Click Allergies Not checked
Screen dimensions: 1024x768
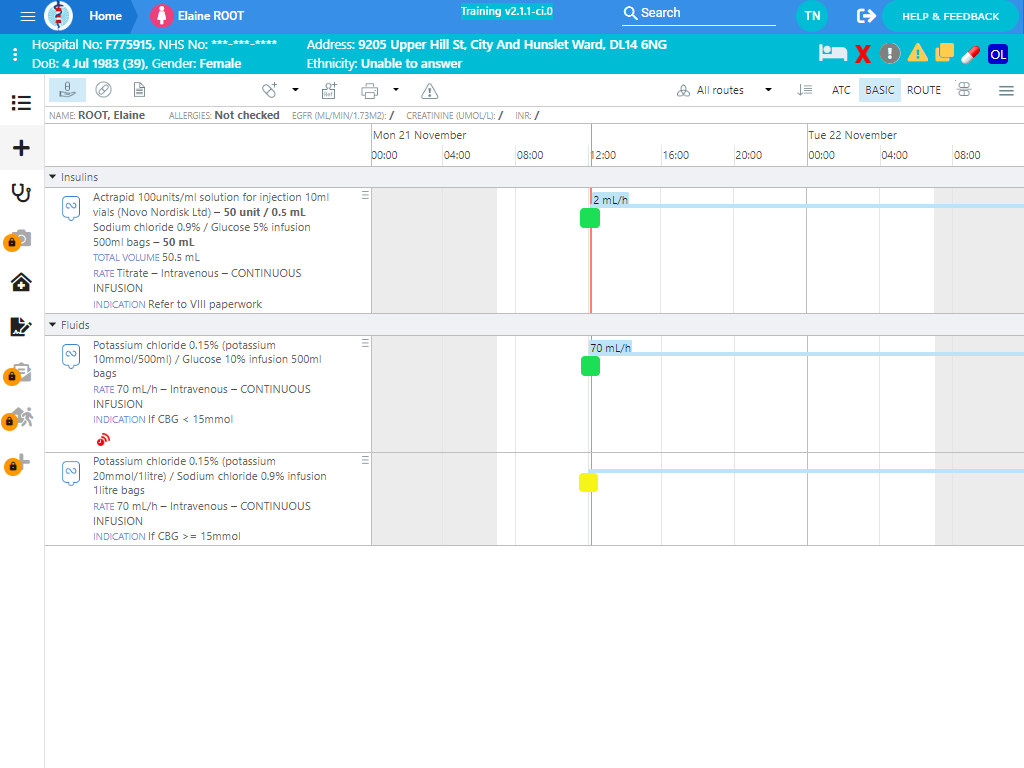click(x=224, y=116)
